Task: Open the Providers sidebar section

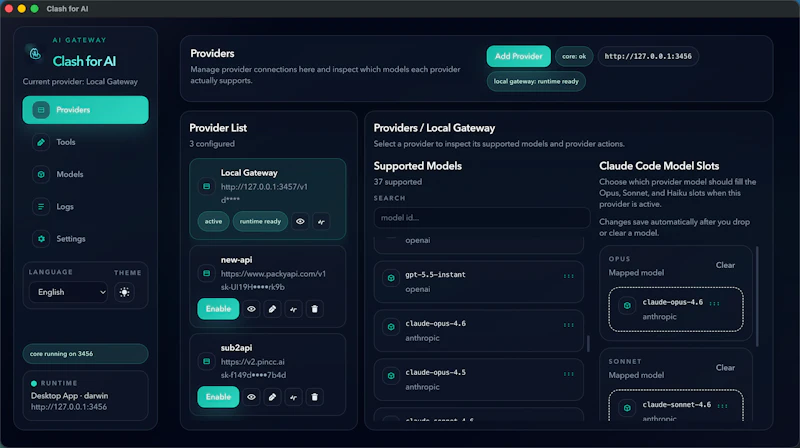Action: (x=85, y=110)
